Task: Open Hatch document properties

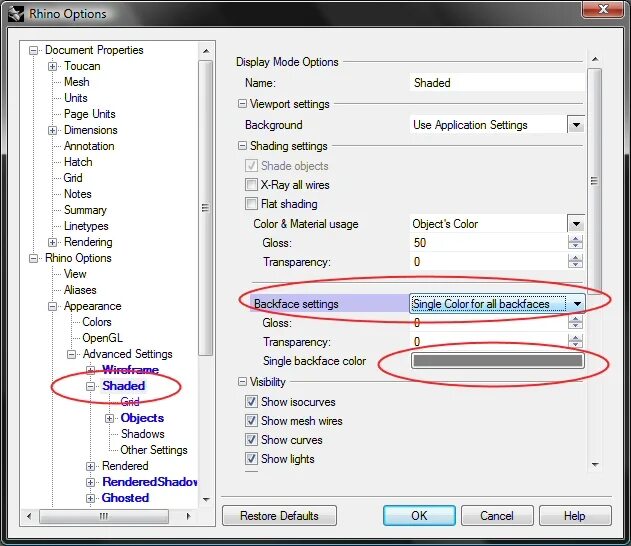Action: 78,162
